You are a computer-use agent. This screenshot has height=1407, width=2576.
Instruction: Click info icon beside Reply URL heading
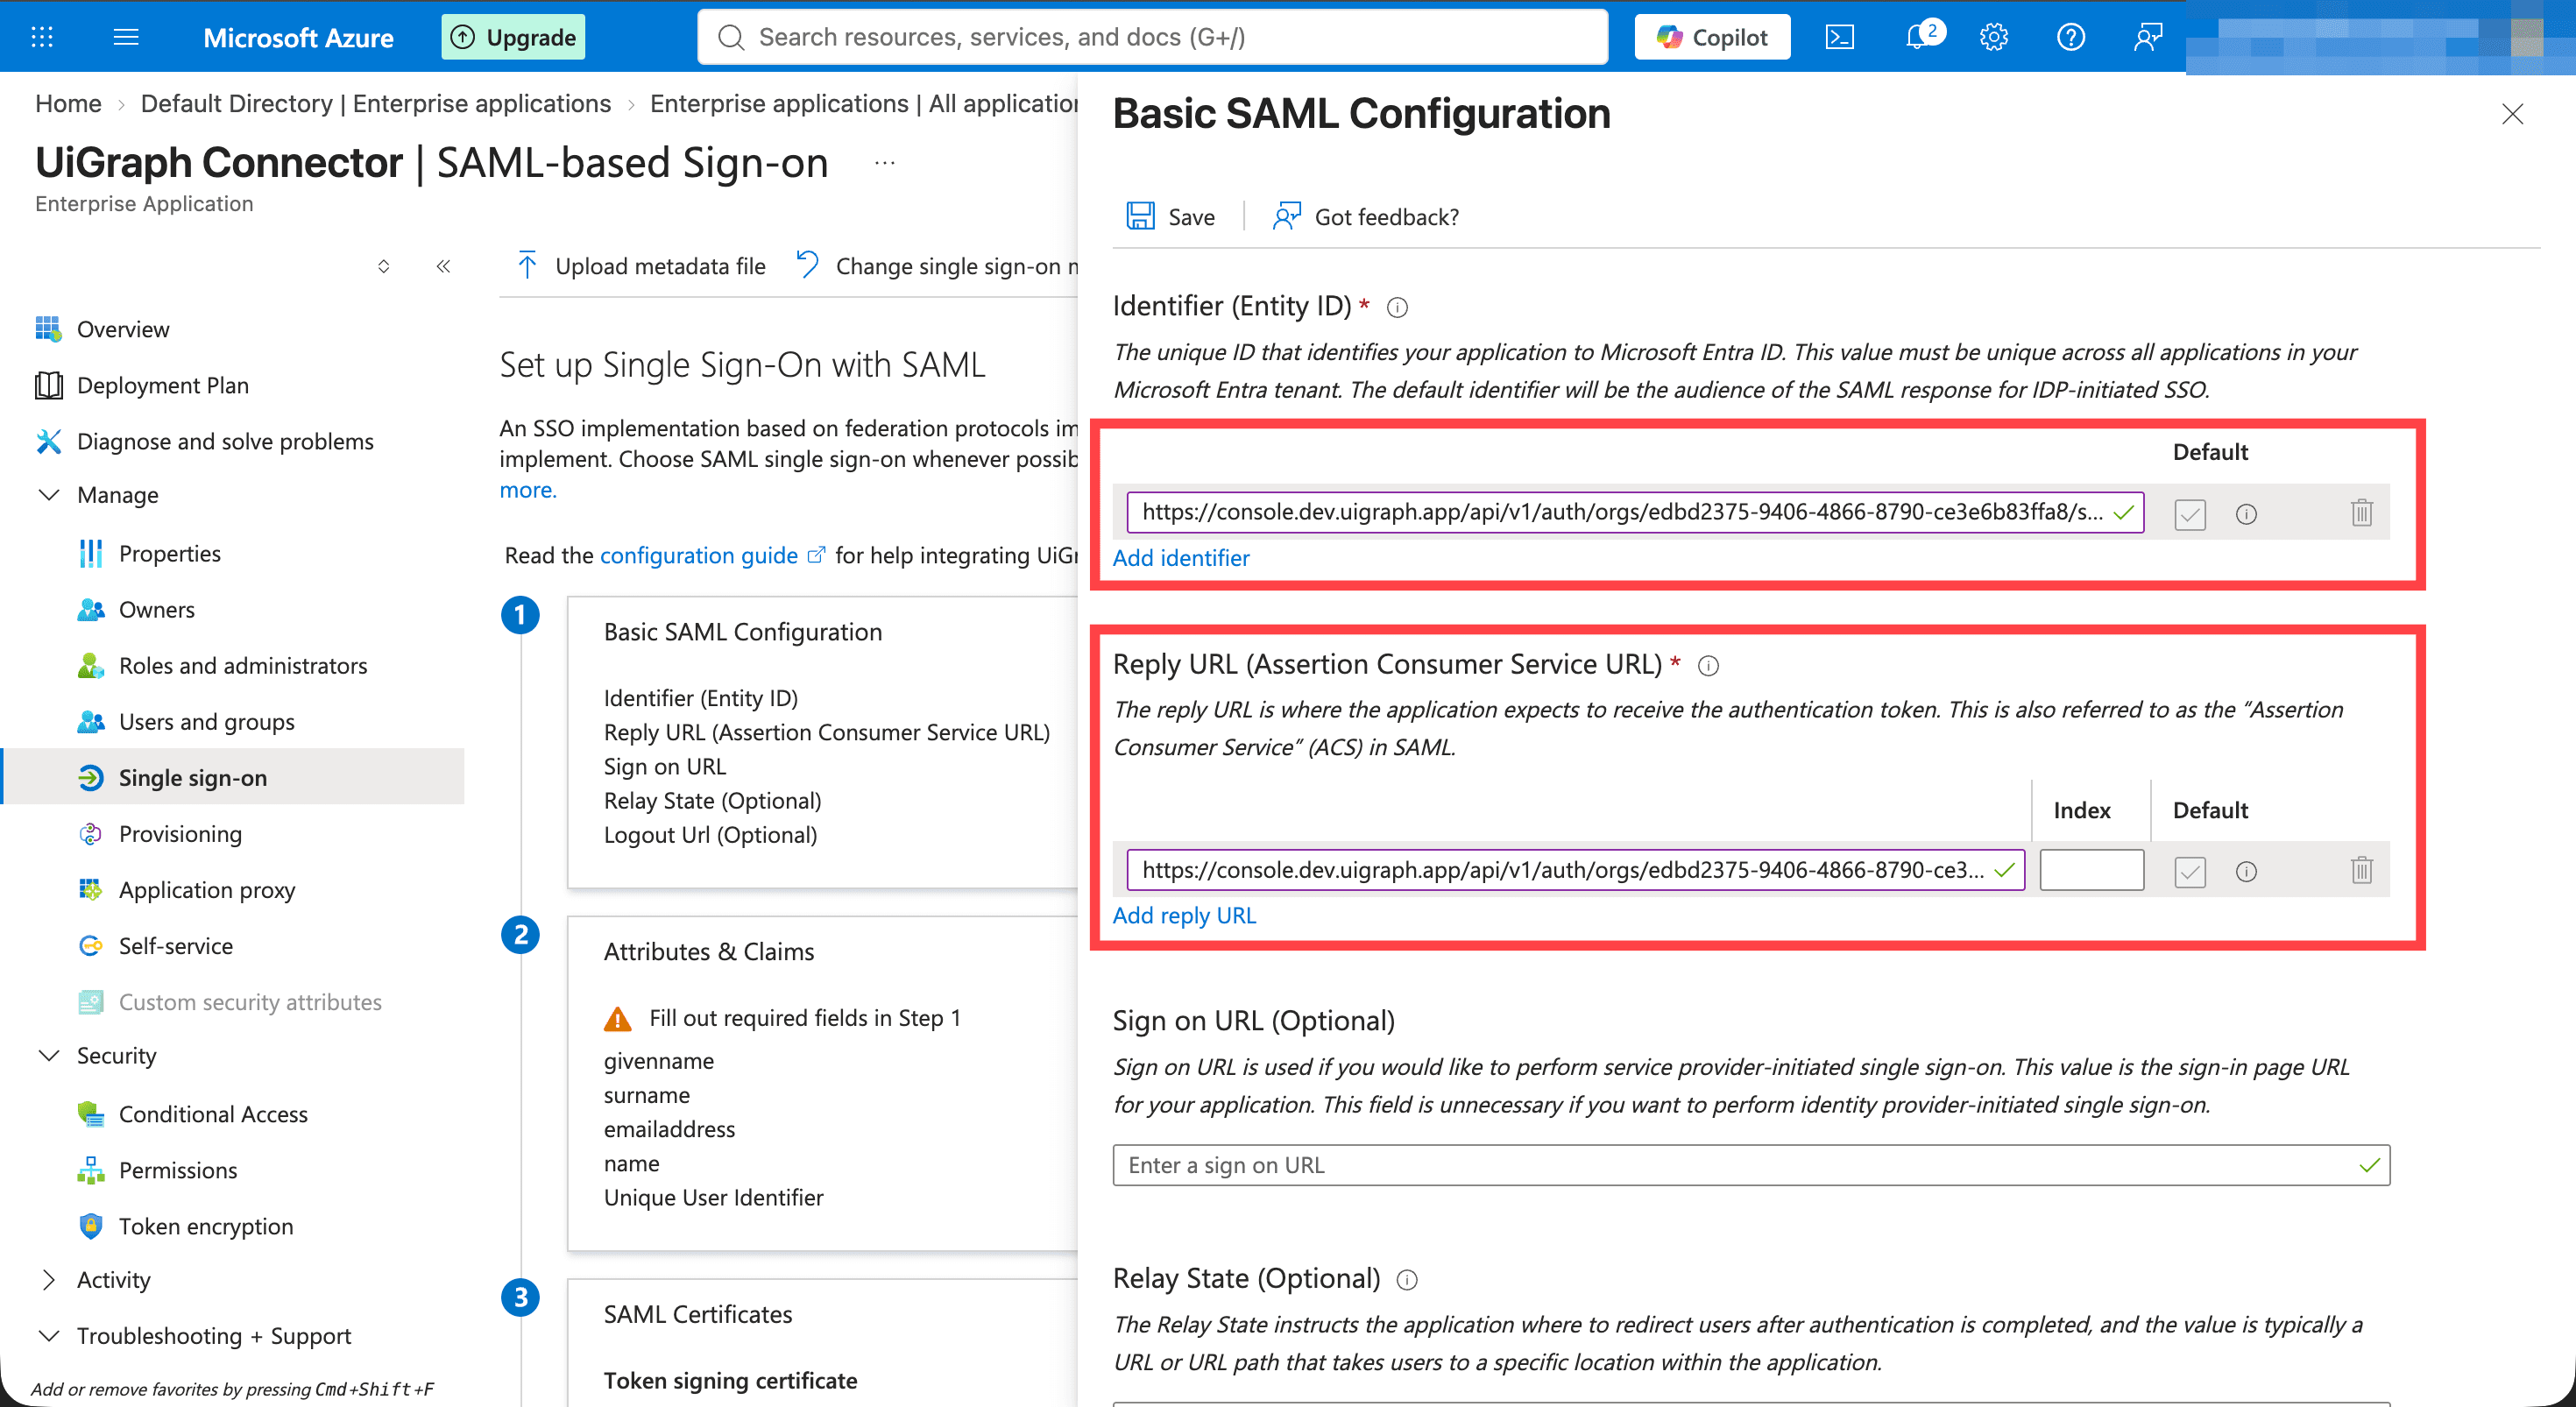pos(1708,666)
